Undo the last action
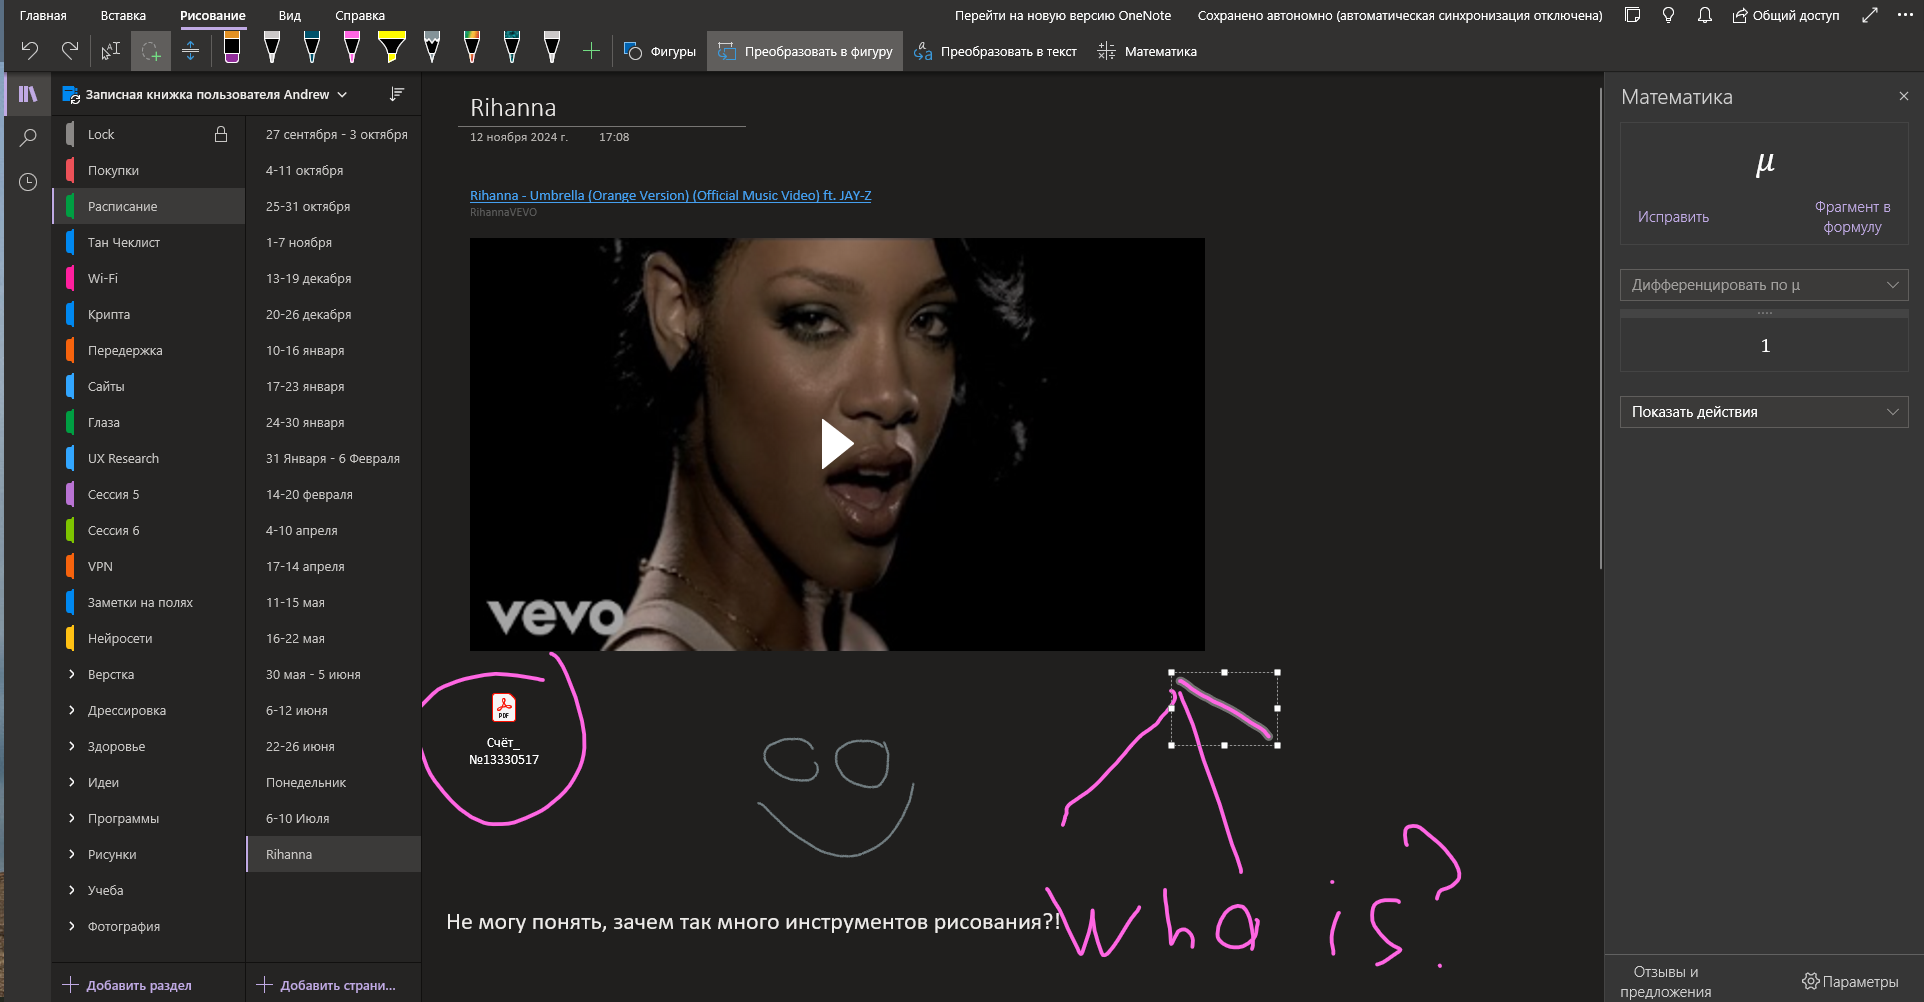 point(30,51)
